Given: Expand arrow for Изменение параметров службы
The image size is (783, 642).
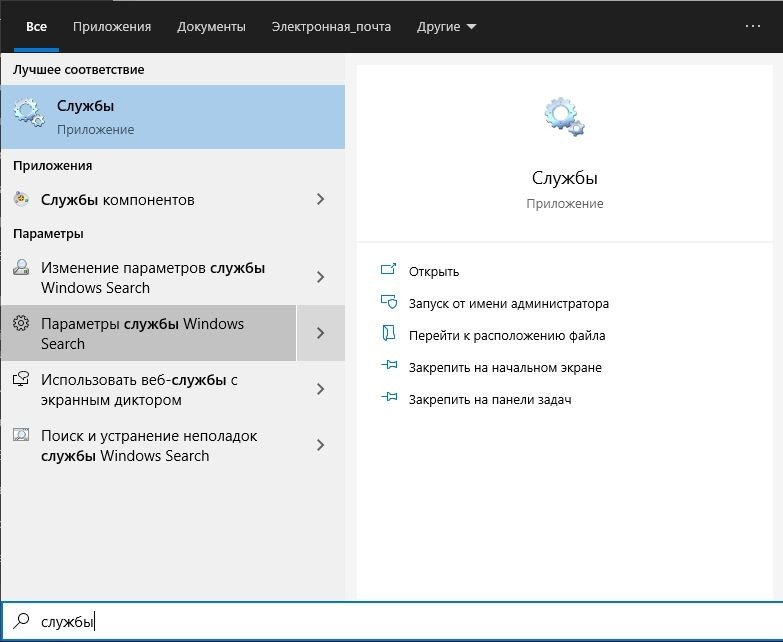Looking at the screenshot, I should [320, 277].
